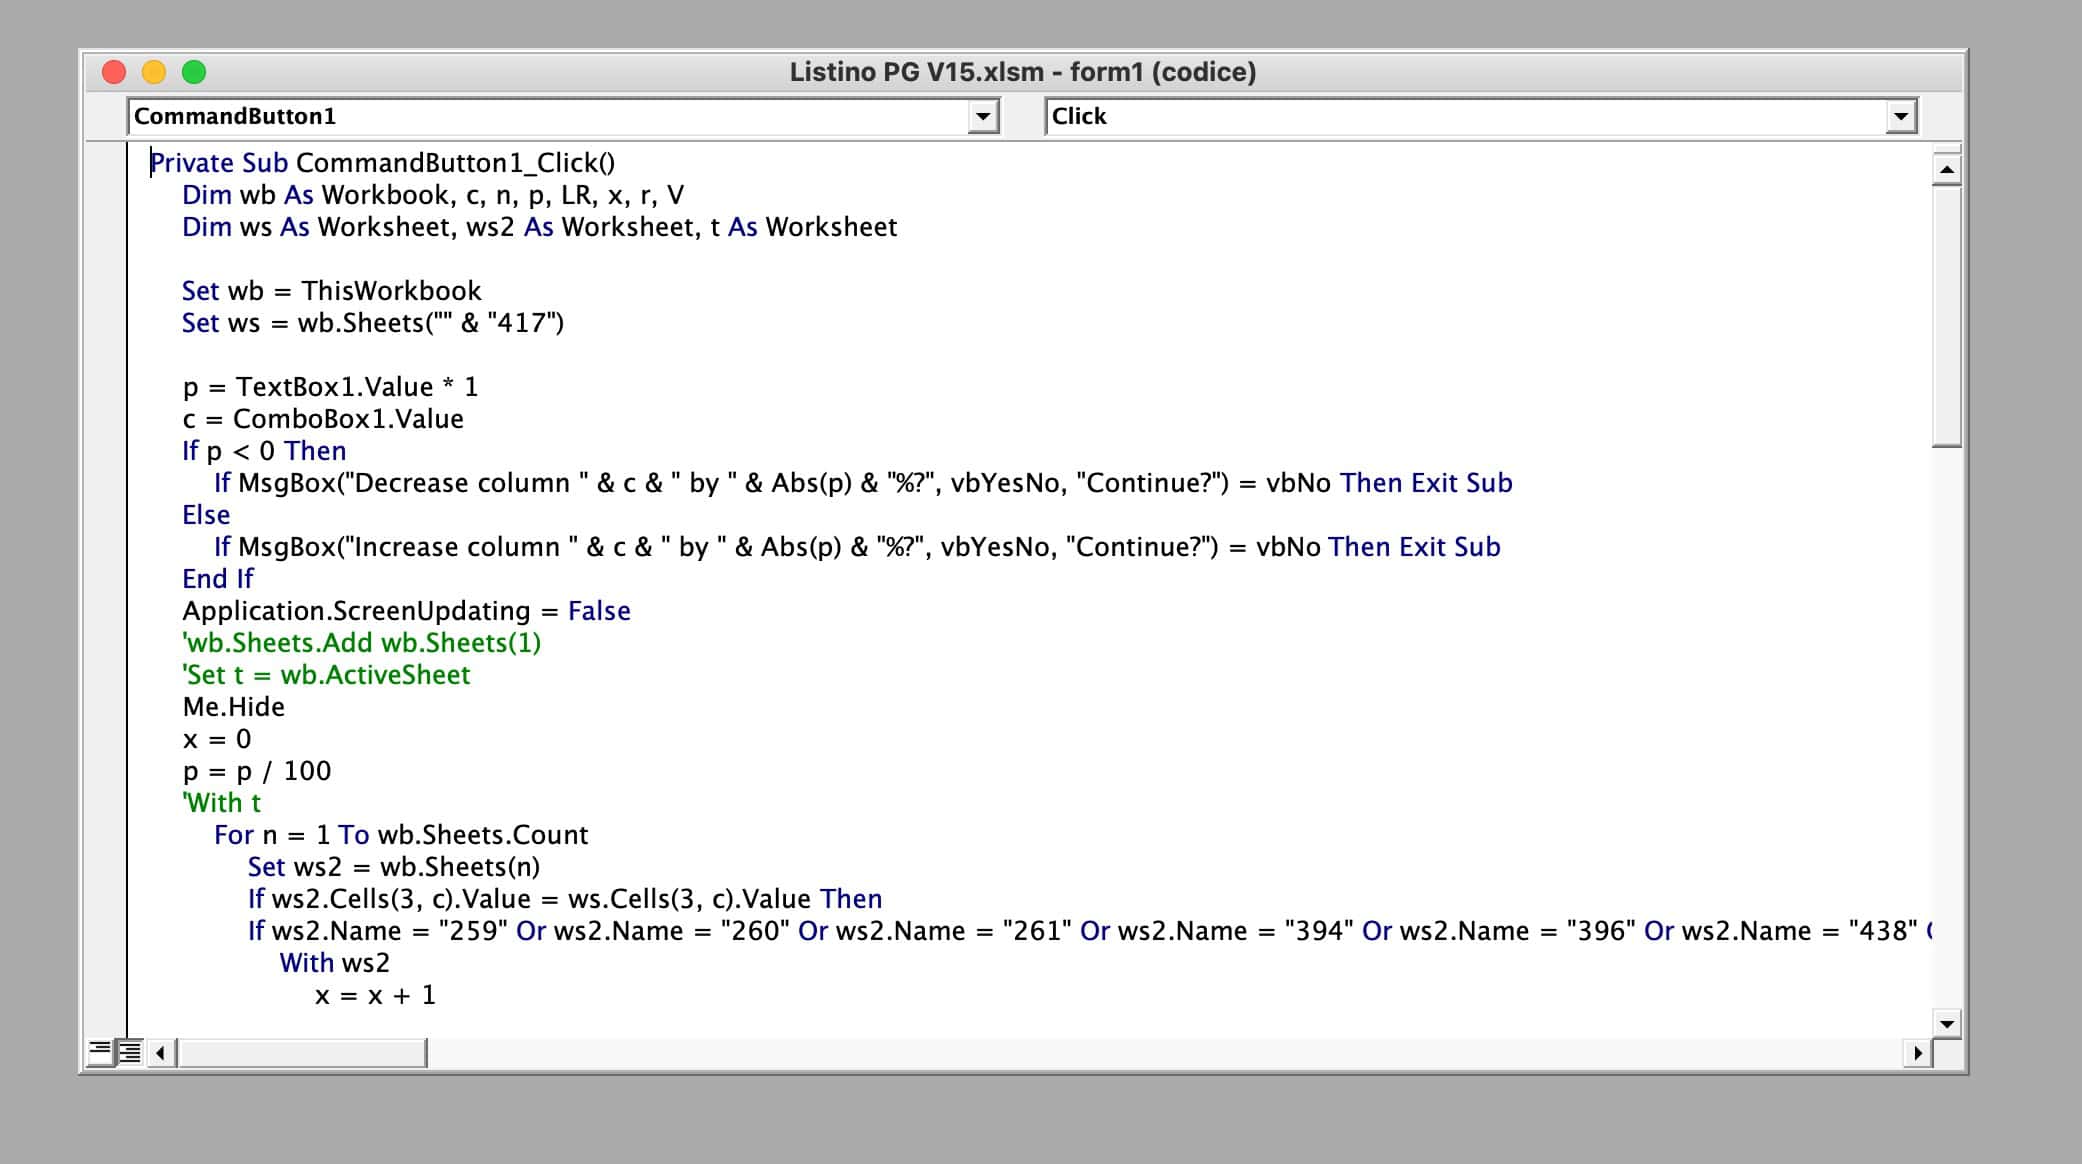Click the vertical scrollbar down arrow
This screenshot has height=1164, width=2082.
(x=1946, y=1023)
